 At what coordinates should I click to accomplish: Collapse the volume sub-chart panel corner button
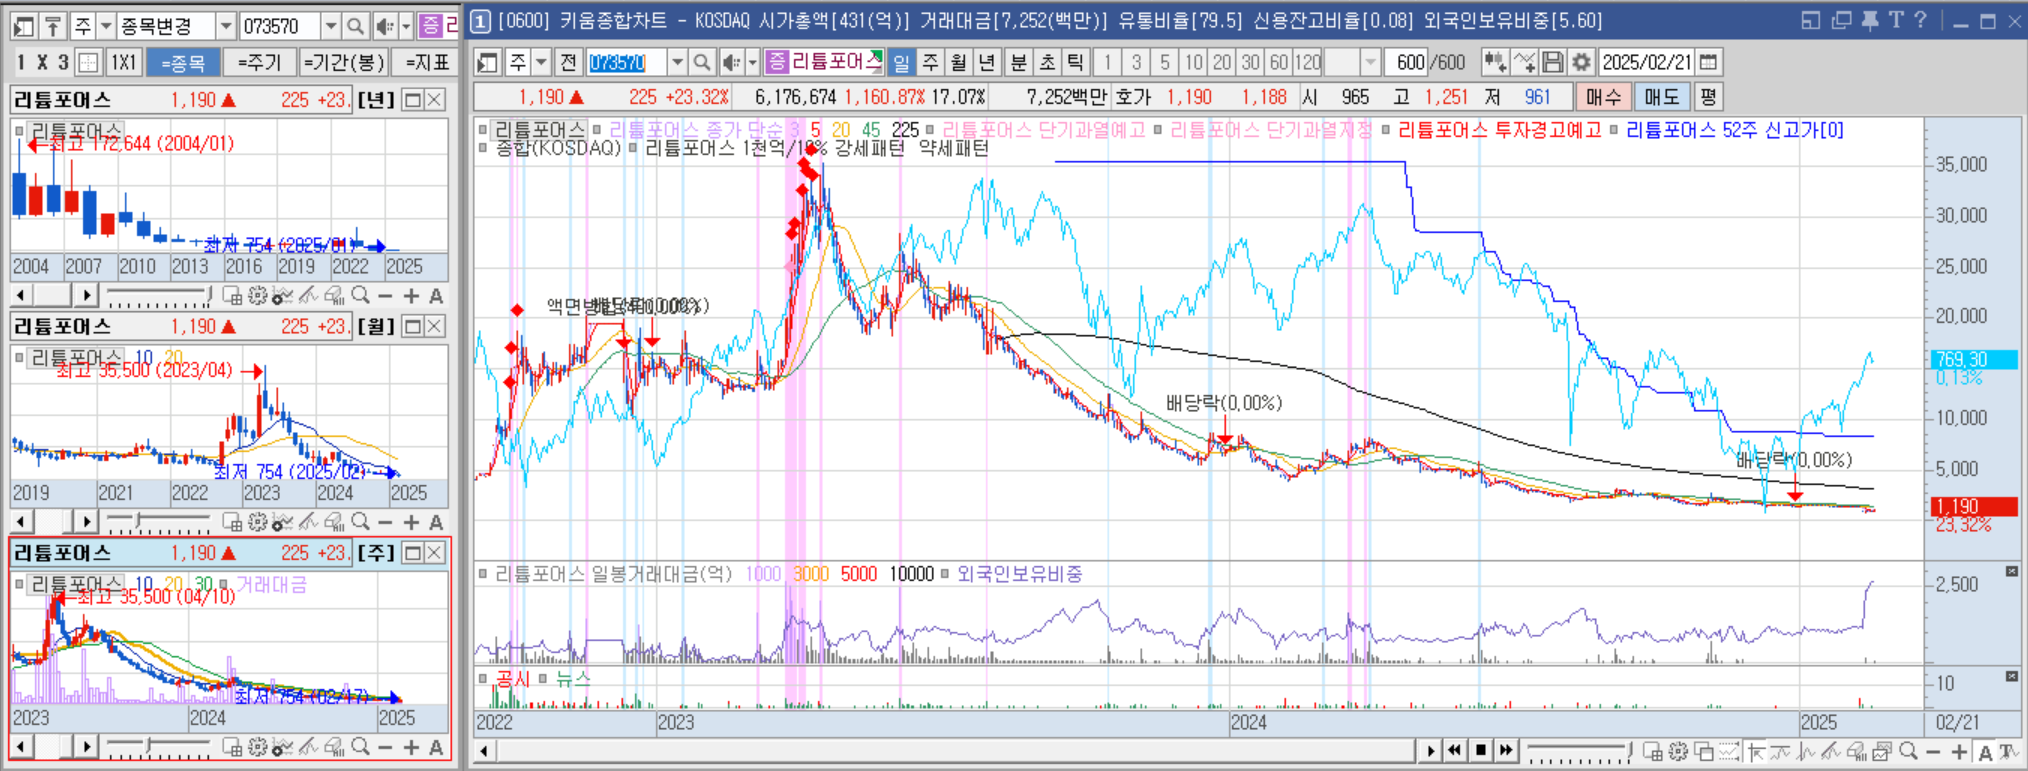tap(2011, 571)
